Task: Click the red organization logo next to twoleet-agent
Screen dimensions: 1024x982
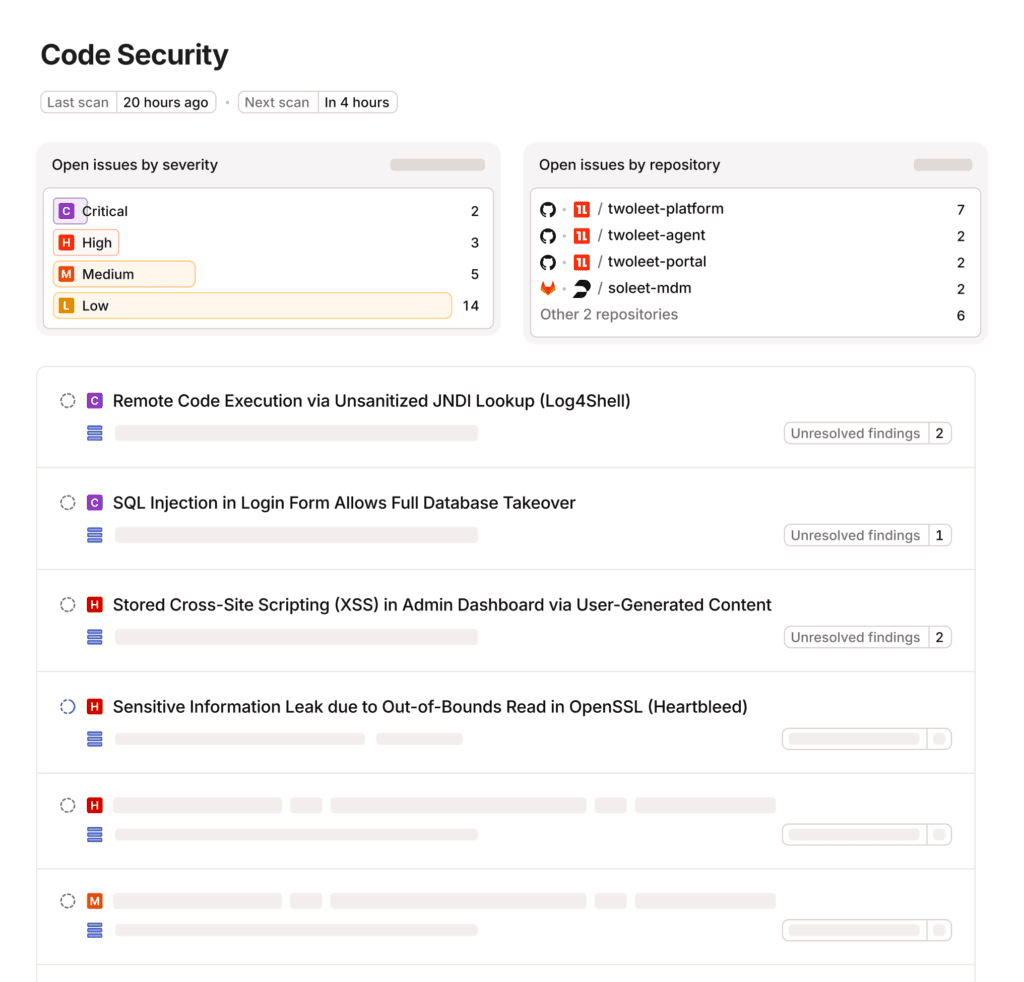Action: point(581,236)
